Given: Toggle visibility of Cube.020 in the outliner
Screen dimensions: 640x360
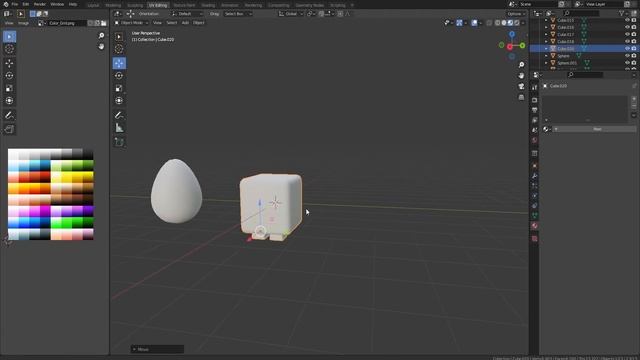Looking at the screenshot, I should (x=627, y=49).
